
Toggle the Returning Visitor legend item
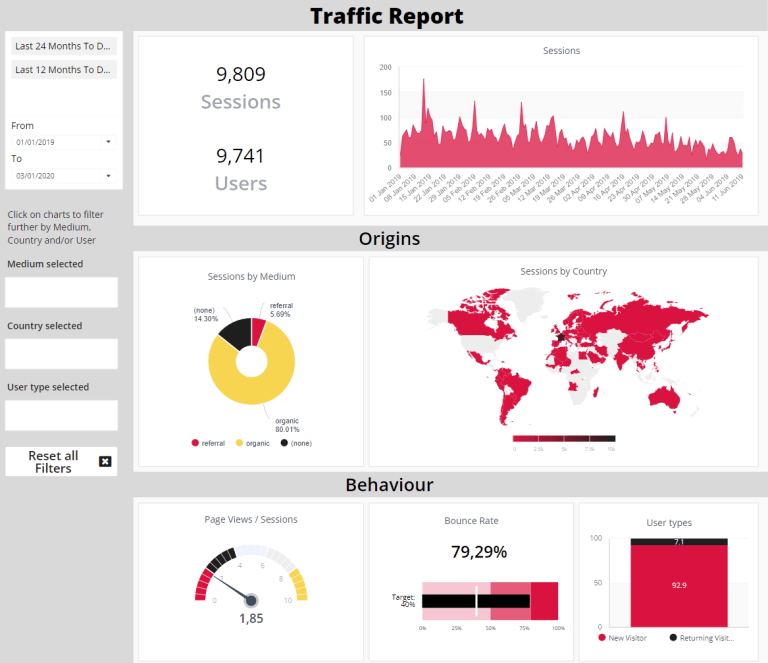[x=673, y=637]
